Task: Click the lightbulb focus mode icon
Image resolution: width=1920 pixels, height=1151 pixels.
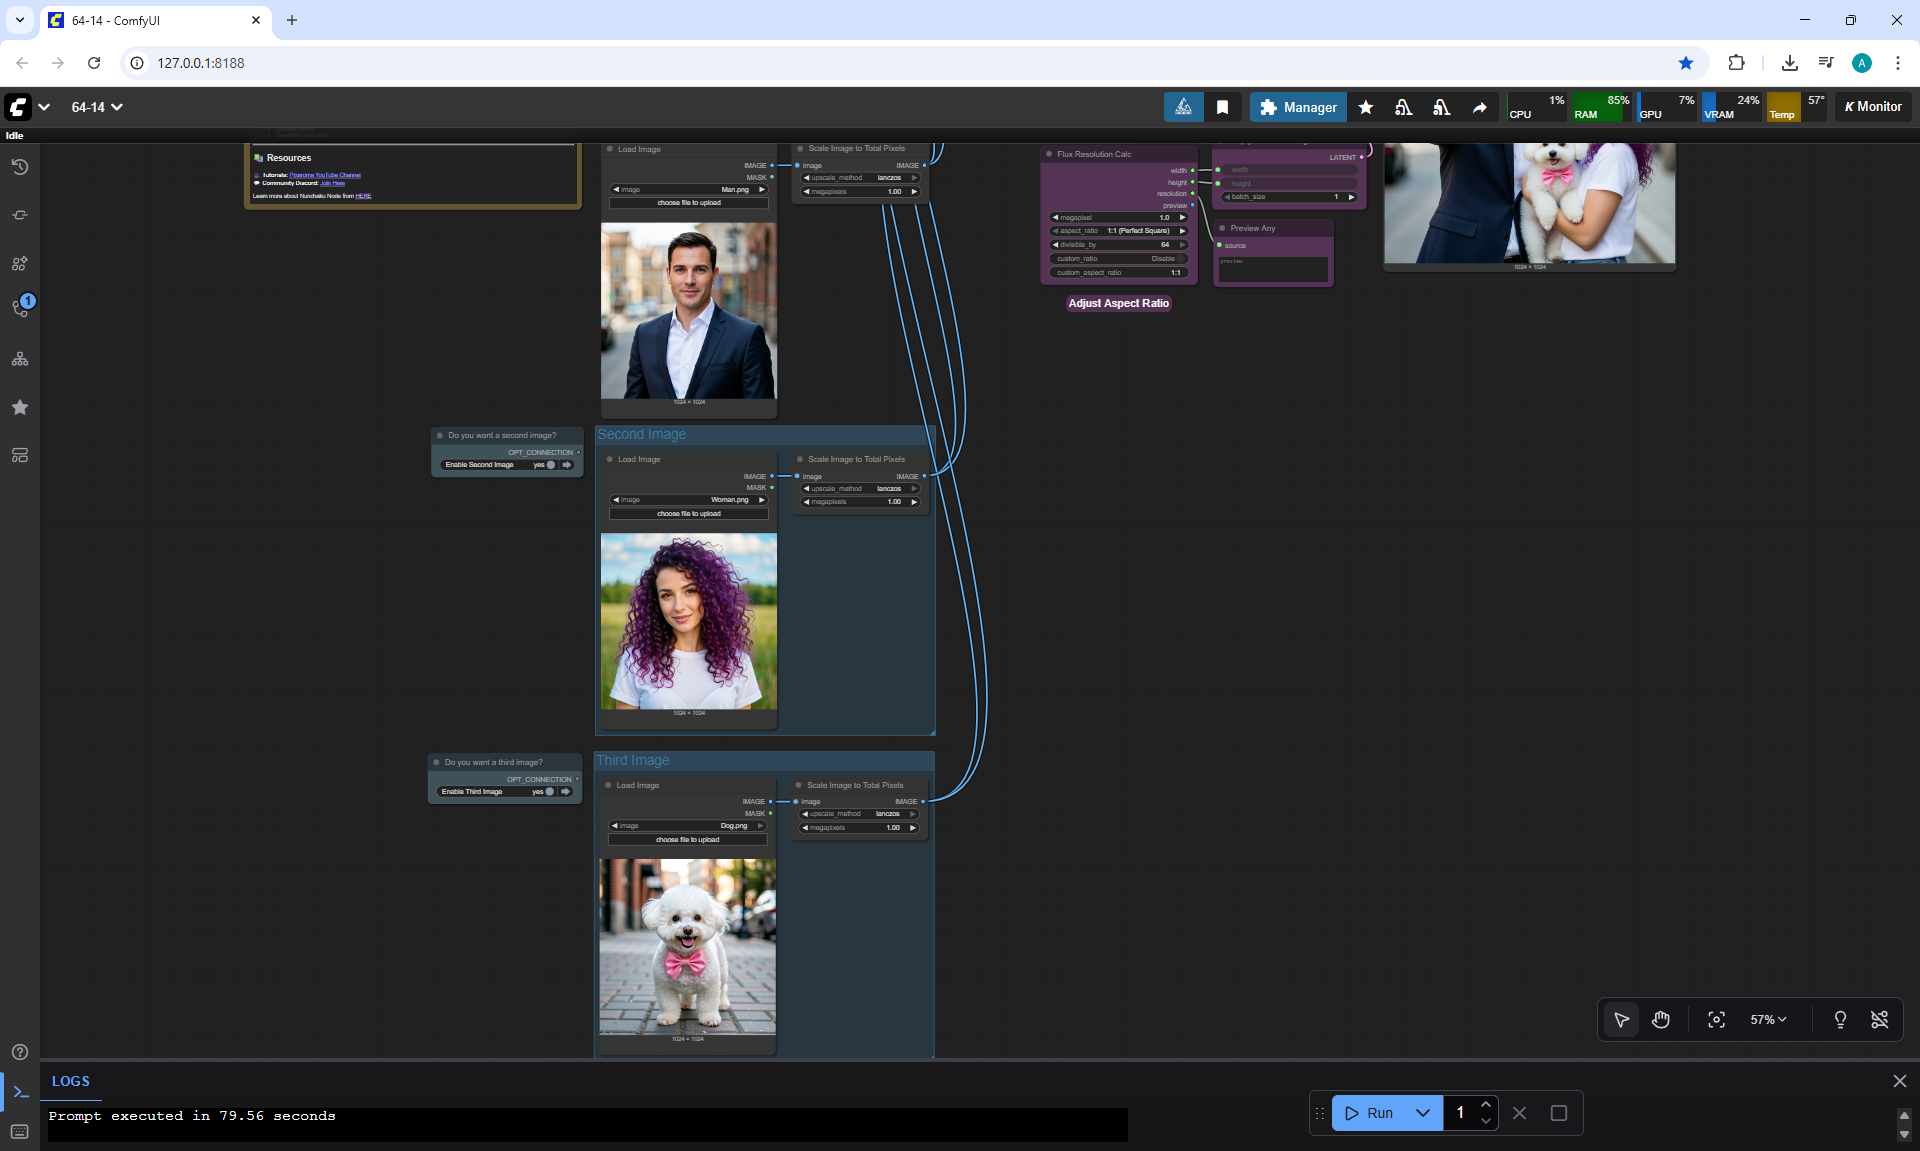Action: click(x=1840, y=1020)
